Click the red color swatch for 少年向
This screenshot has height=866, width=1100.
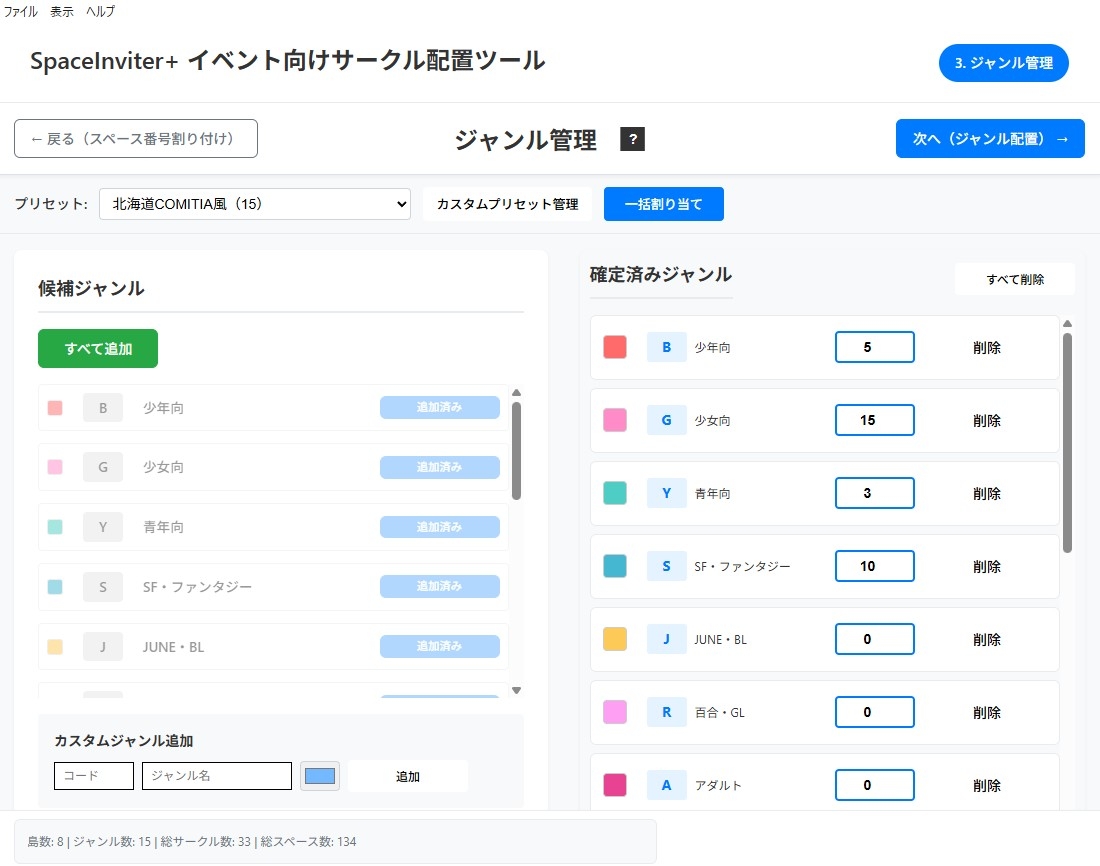coord(615,348)
